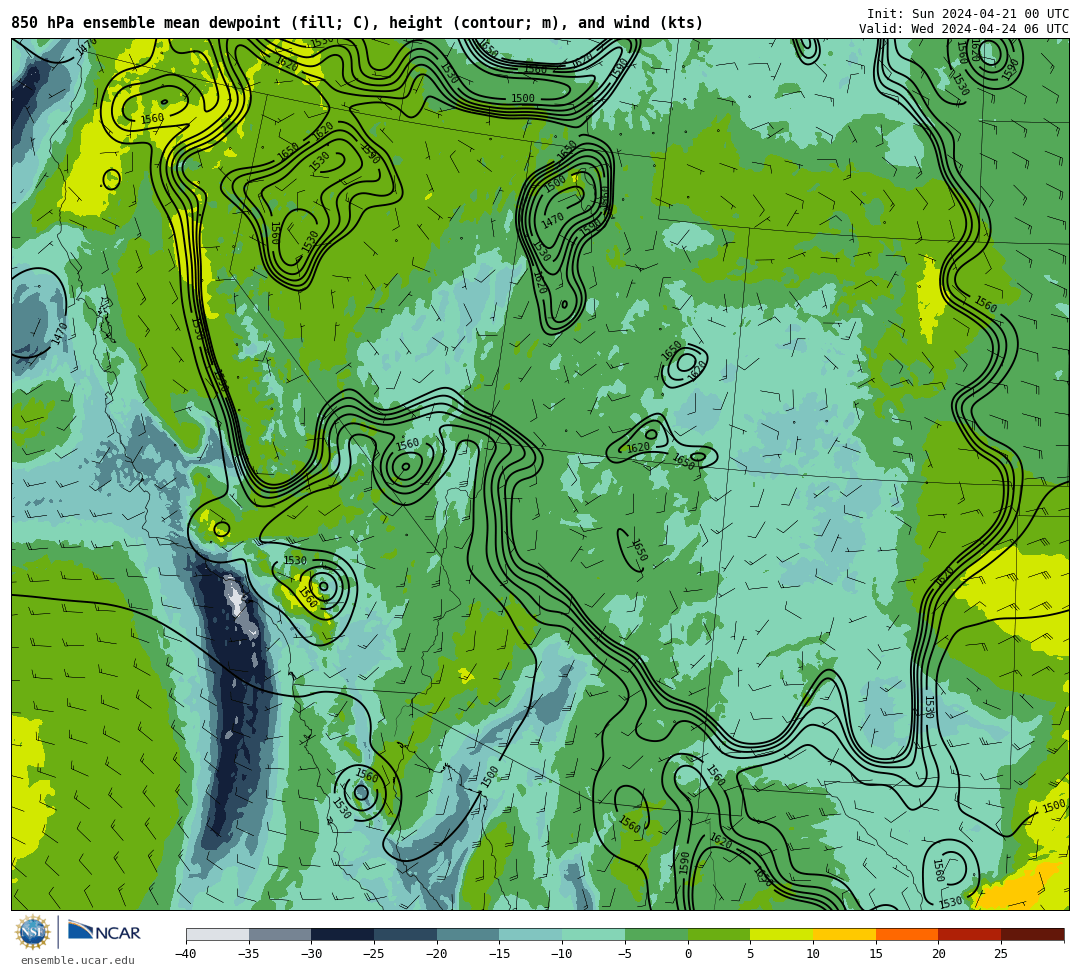Image resolution: width=1080 pixels, height=973 pixels.
Task: Click the 1470 label inside the closed low contour
Action: point(552,220)
